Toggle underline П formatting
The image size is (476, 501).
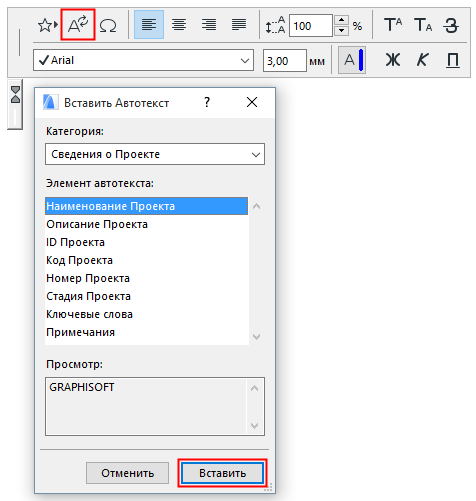coord(452,60)
